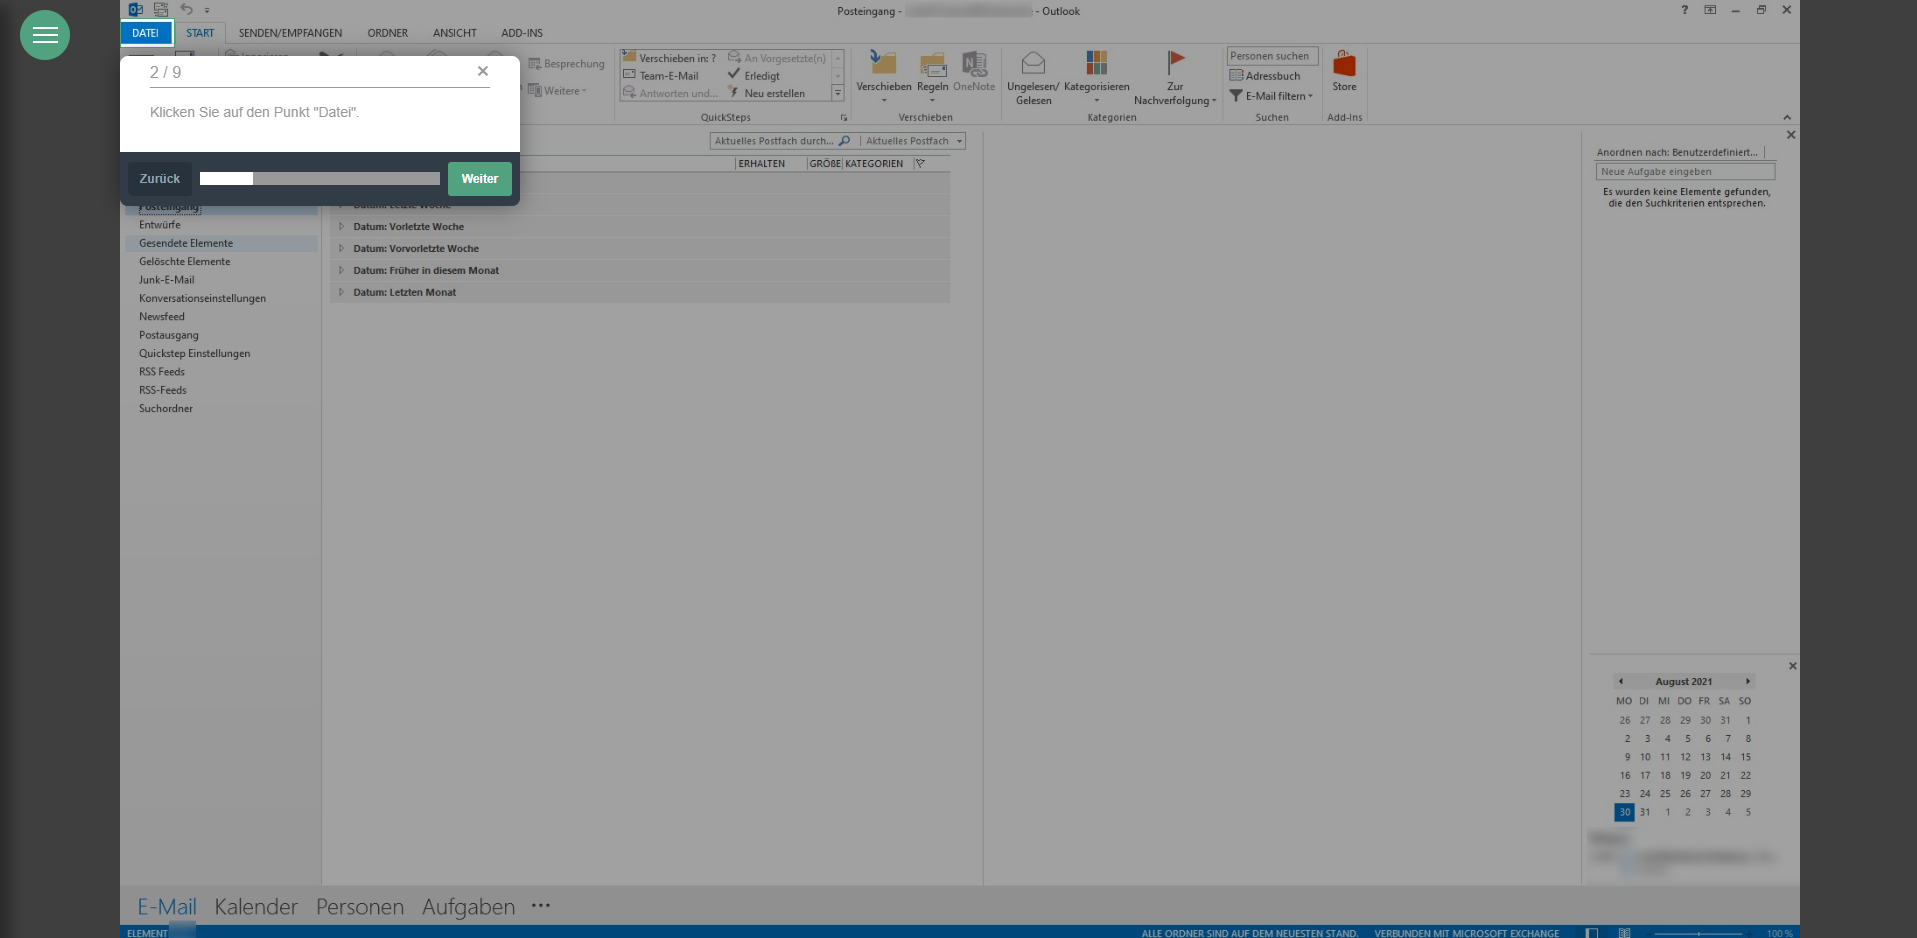Click the Verschieben folder icon in ribbon

point(883,65)
